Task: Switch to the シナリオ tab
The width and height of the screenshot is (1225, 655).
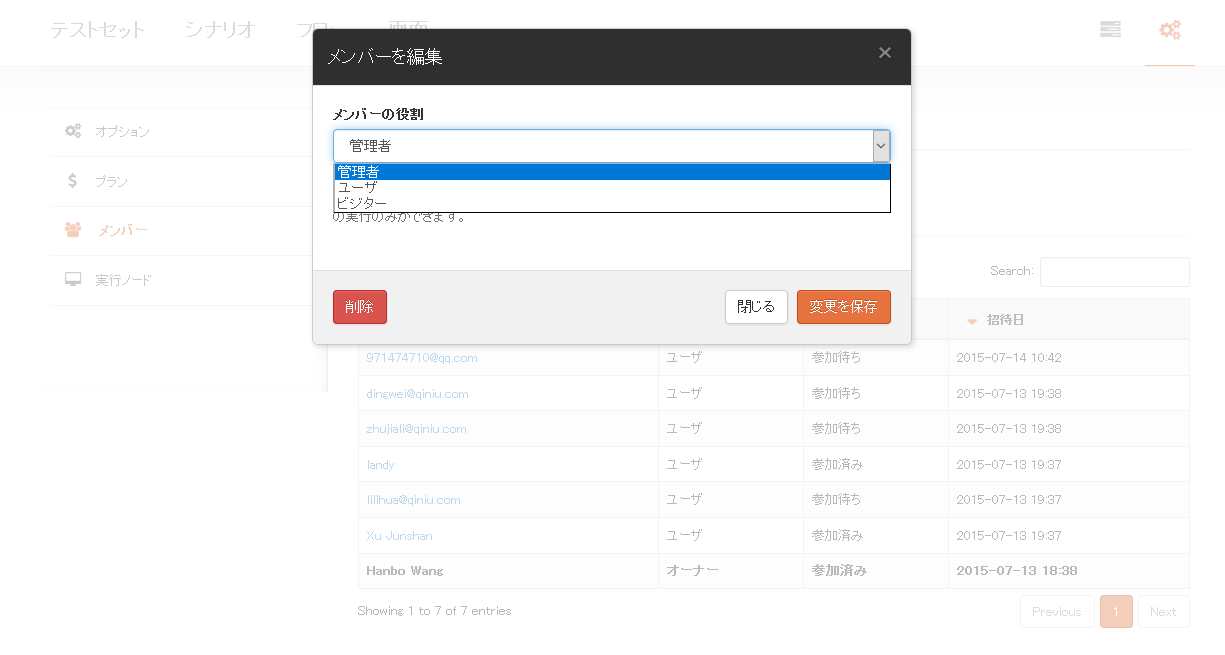Action: tap(220, 30)
